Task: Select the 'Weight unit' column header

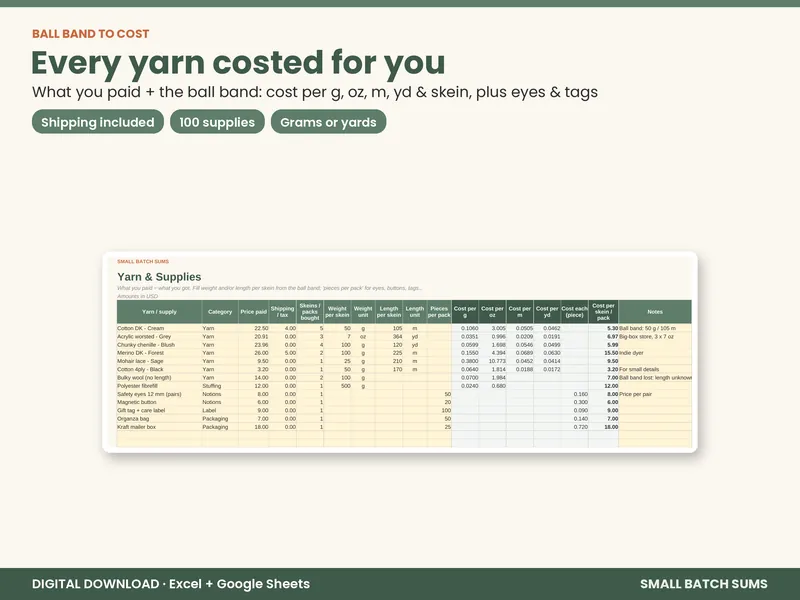Action: 363,312
